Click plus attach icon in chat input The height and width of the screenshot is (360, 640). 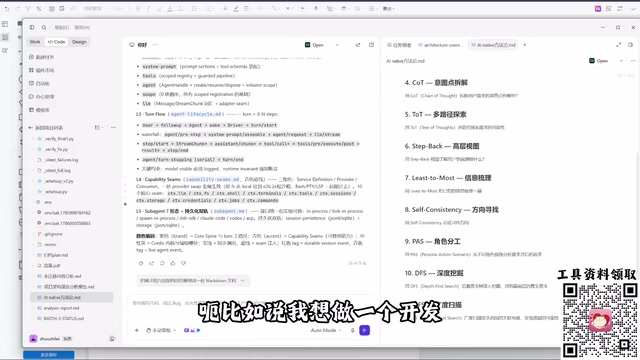(x=137, y=330)
